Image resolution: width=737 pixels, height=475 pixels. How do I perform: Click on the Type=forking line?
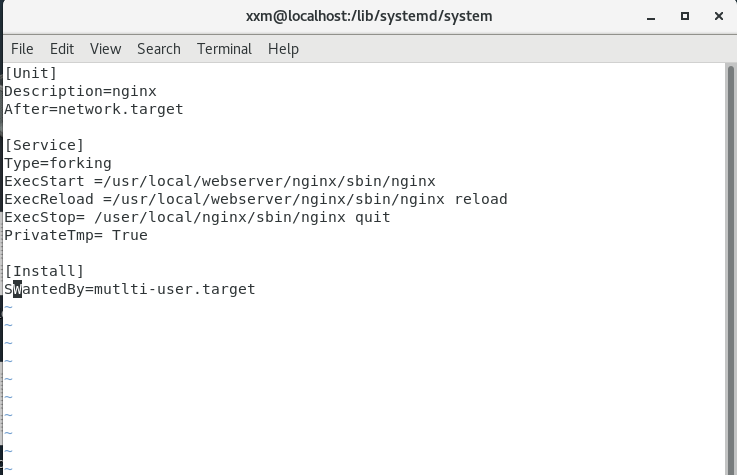pos(58,164)
